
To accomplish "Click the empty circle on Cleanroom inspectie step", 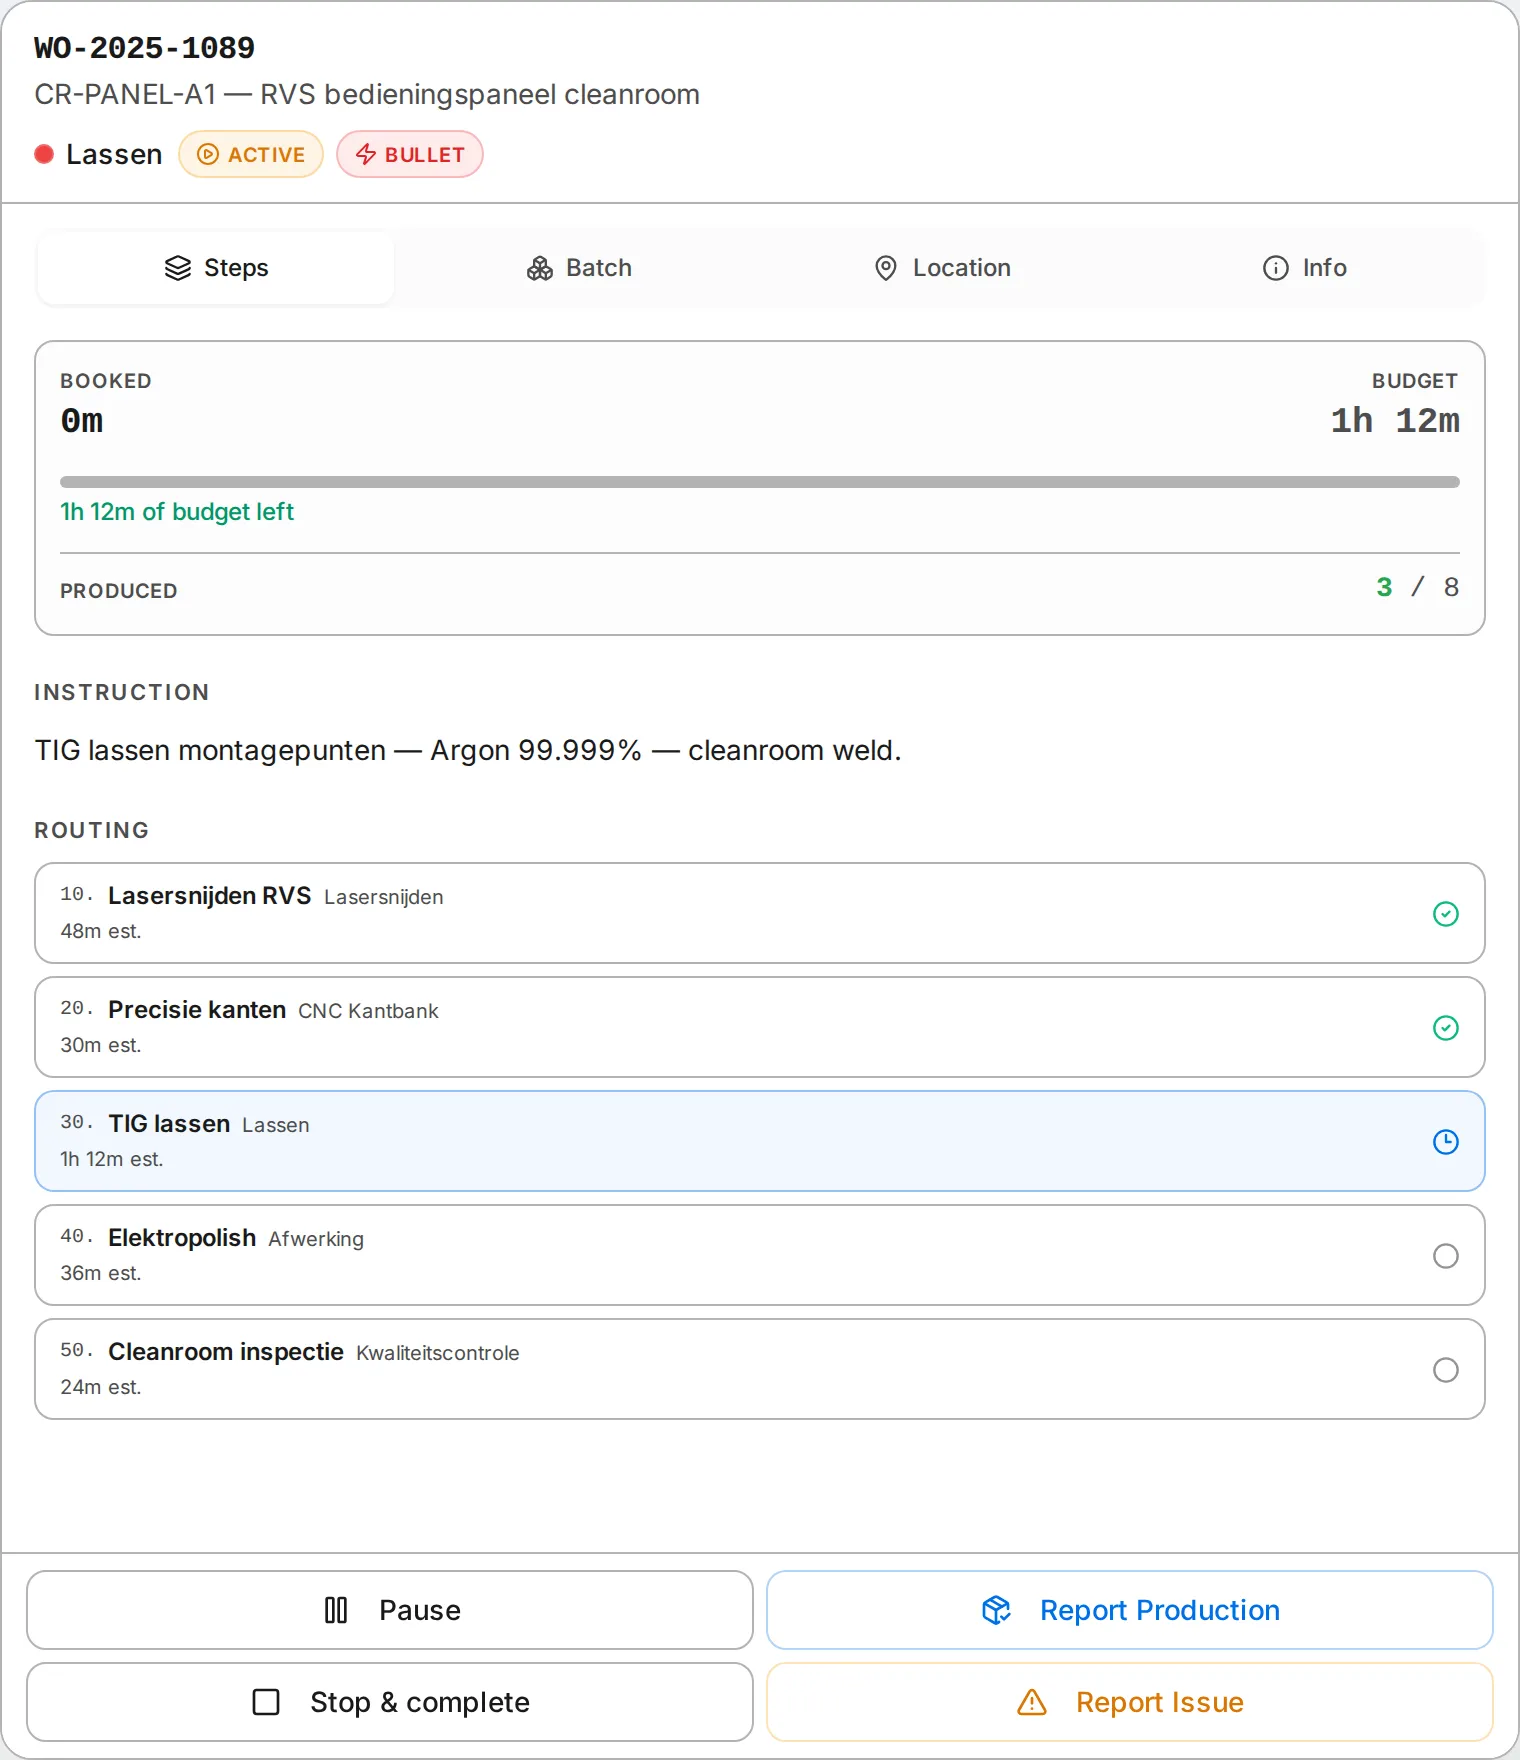I will click(1446, 1370).
